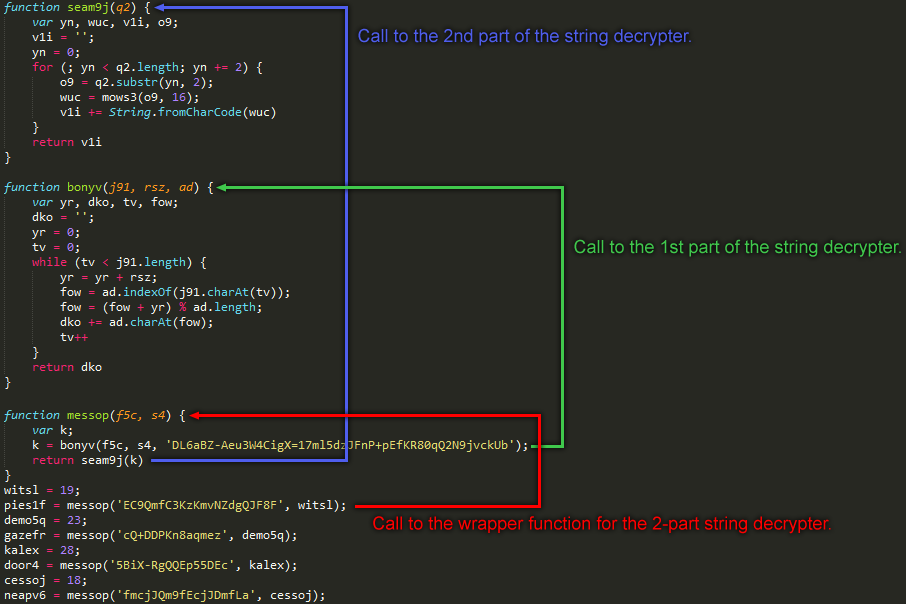Click the mows3(o9, 16) call
This screenshot has height=604, width=906.
[150, 97]
